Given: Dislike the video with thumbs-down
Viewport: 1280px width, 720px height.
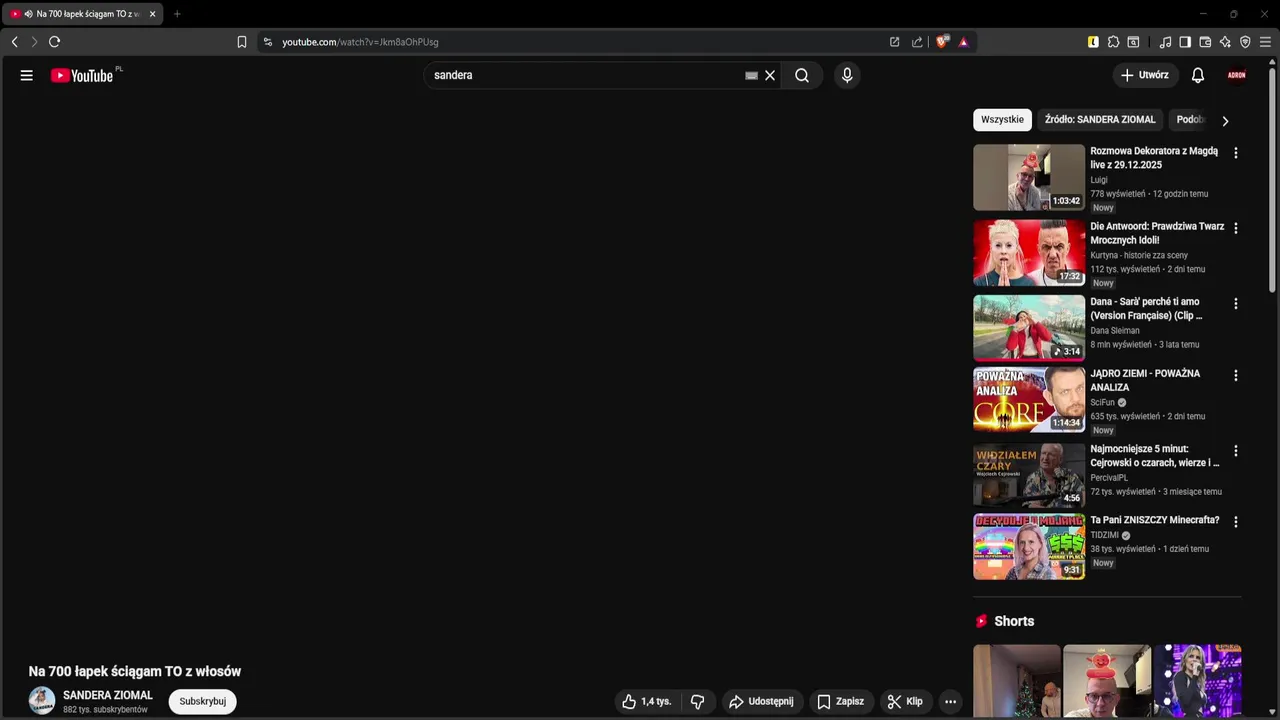Looking at the screenshot, I should 698,701.
